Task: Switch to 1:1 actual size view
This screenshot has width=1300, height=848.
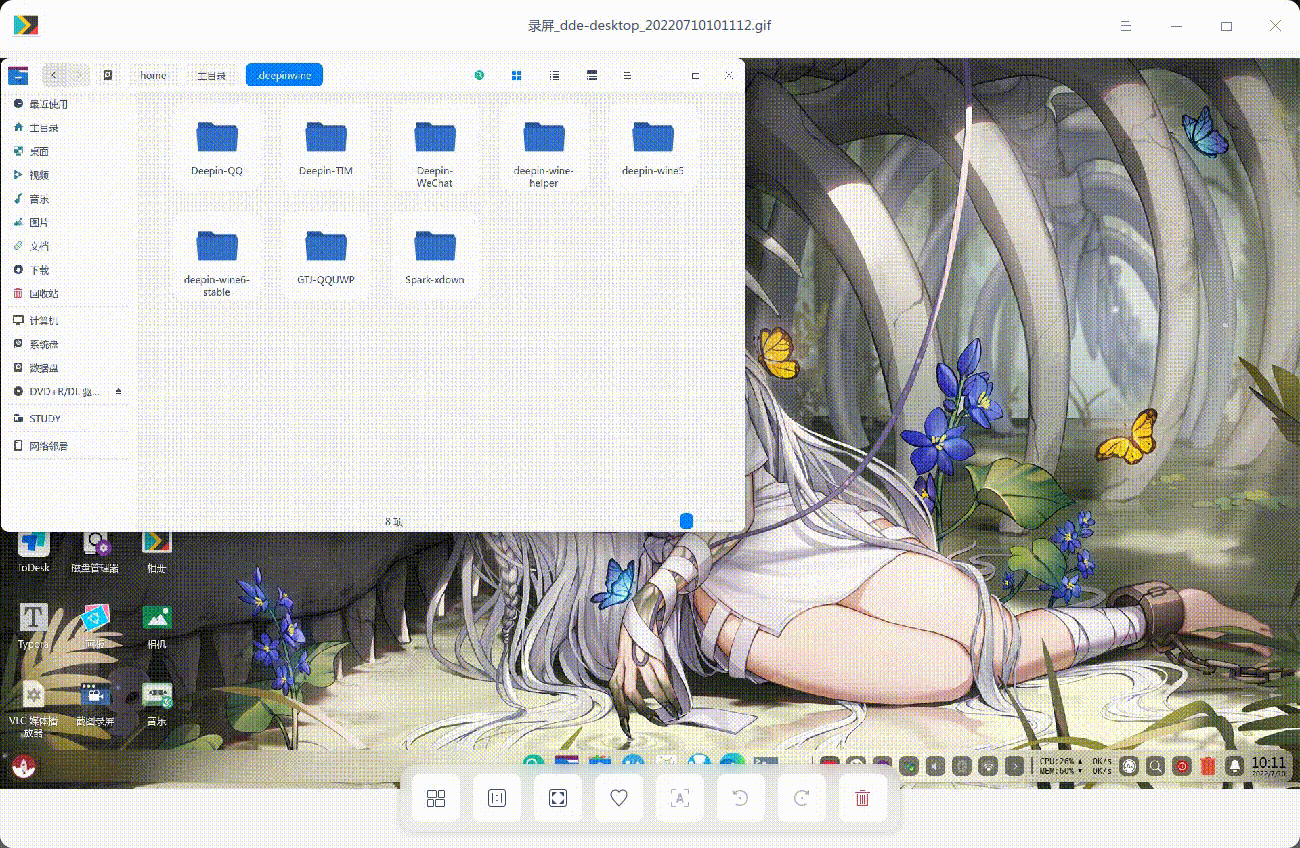Action: point(497,798)
